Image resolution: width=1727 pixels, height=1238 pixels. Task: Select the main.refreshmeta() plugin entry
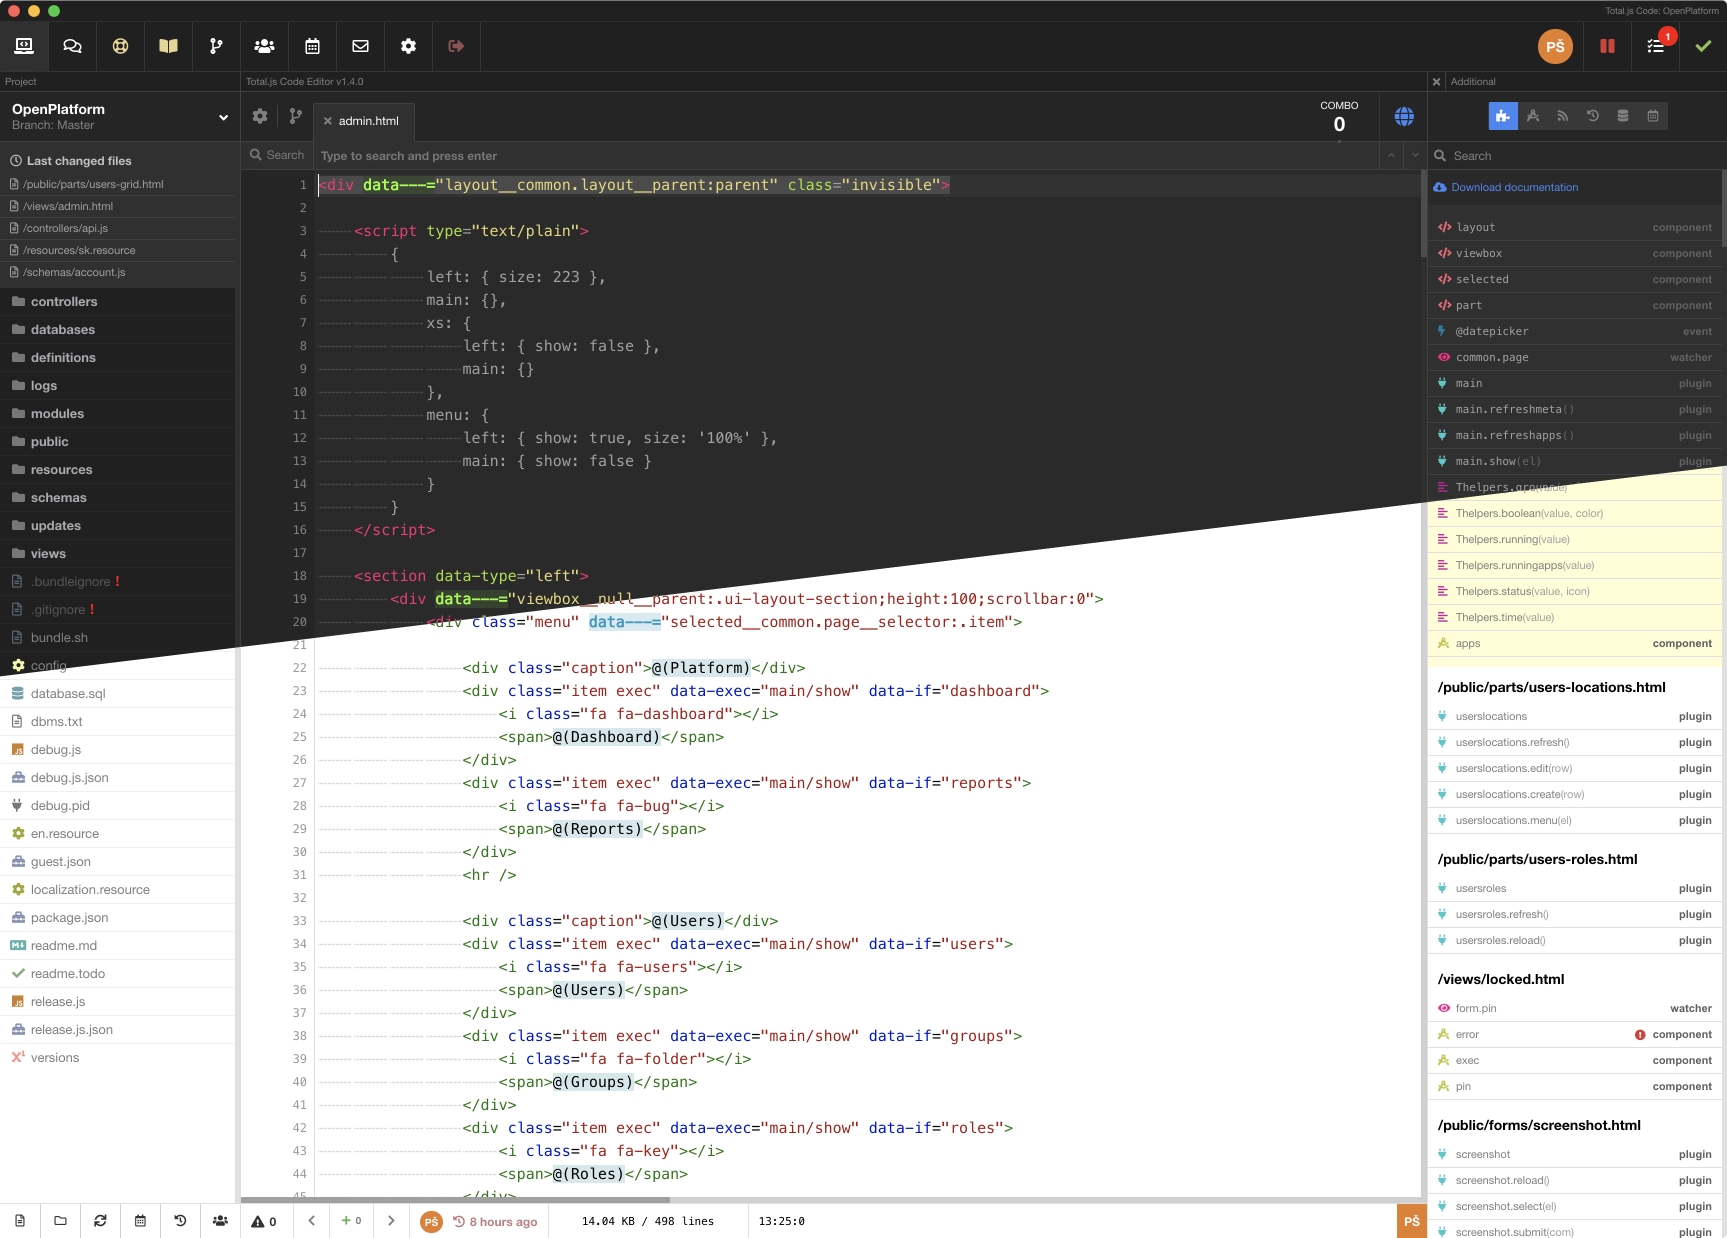point(1574,410)
